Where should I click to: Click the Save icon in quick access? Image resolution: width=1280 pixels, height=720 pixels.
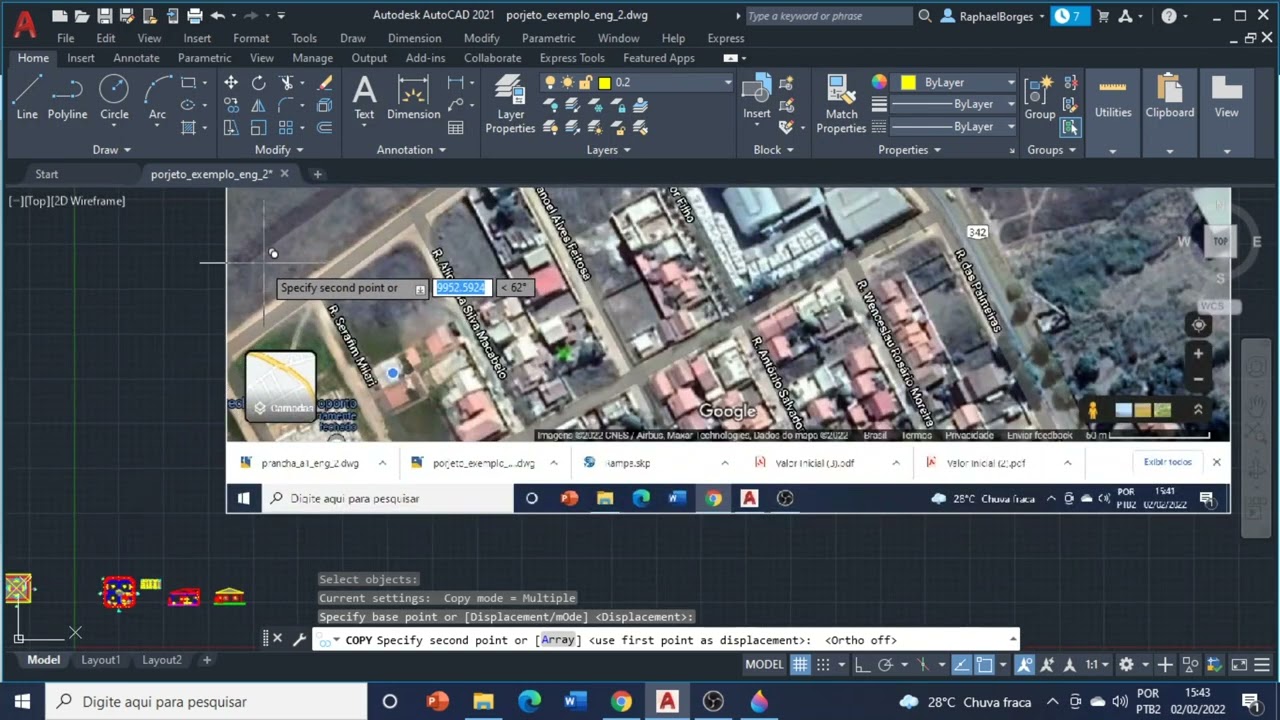point(105,16)
